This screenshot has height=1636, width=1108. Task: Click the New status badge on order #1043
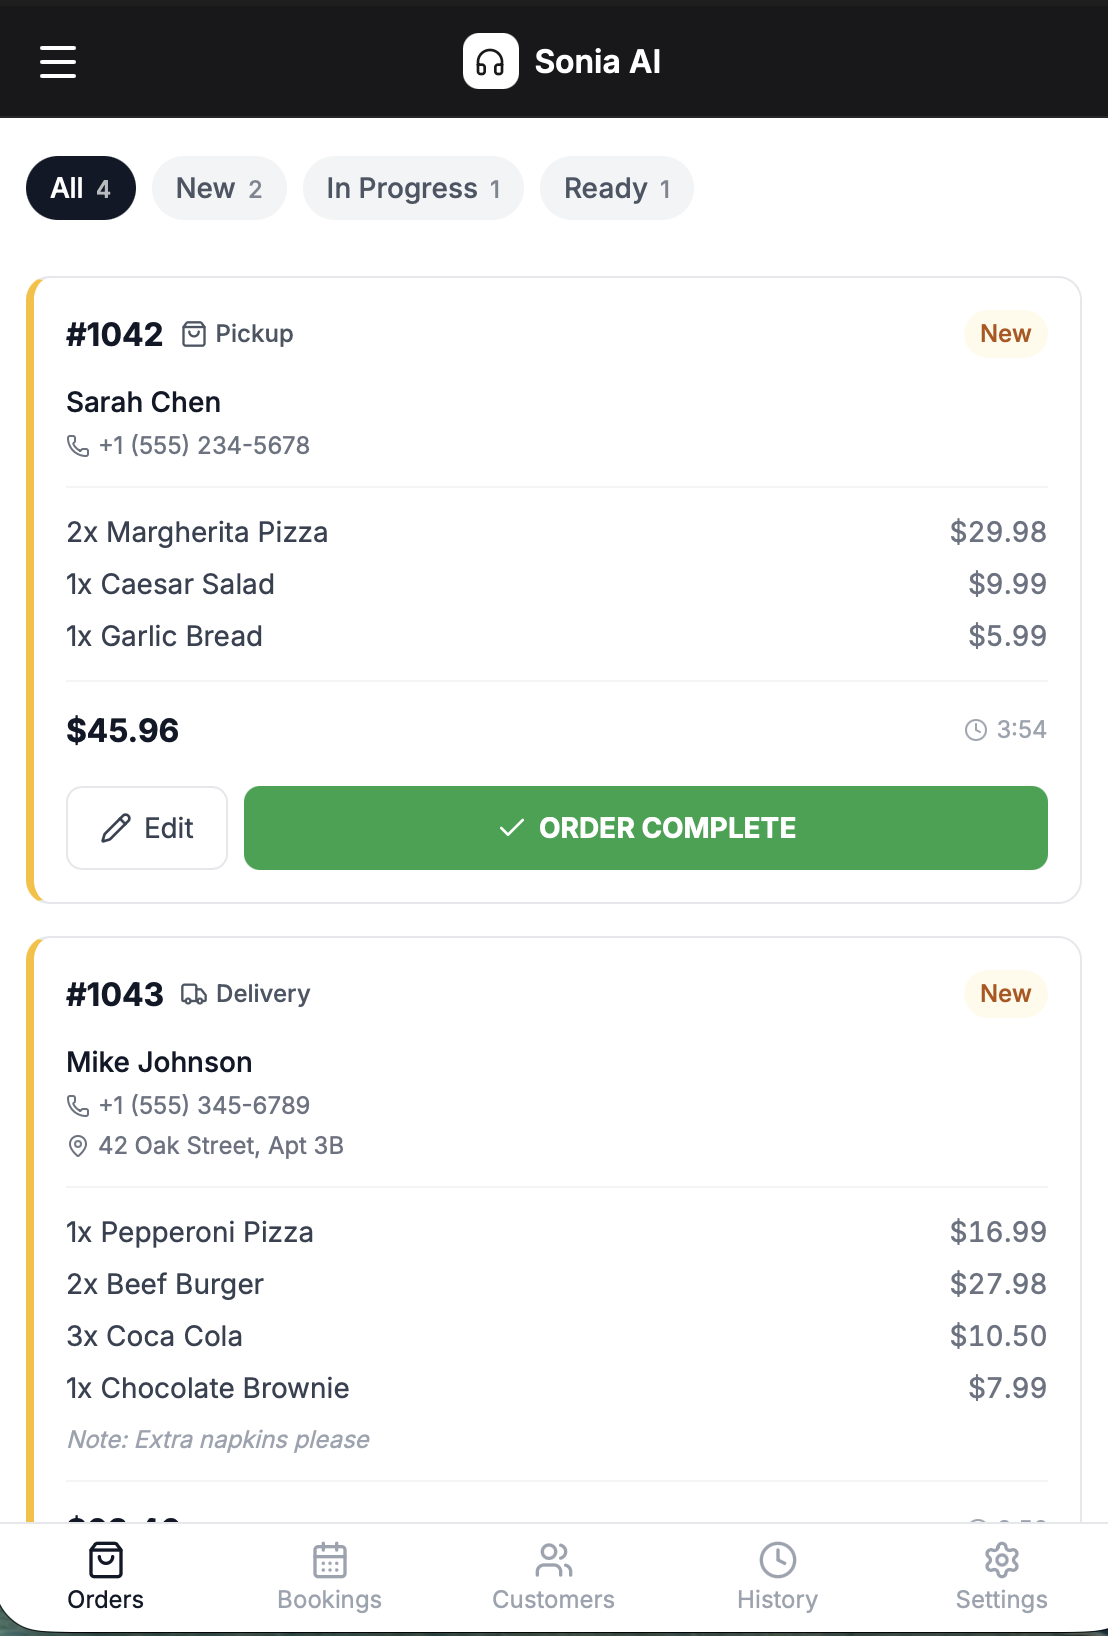point(1005,994)
